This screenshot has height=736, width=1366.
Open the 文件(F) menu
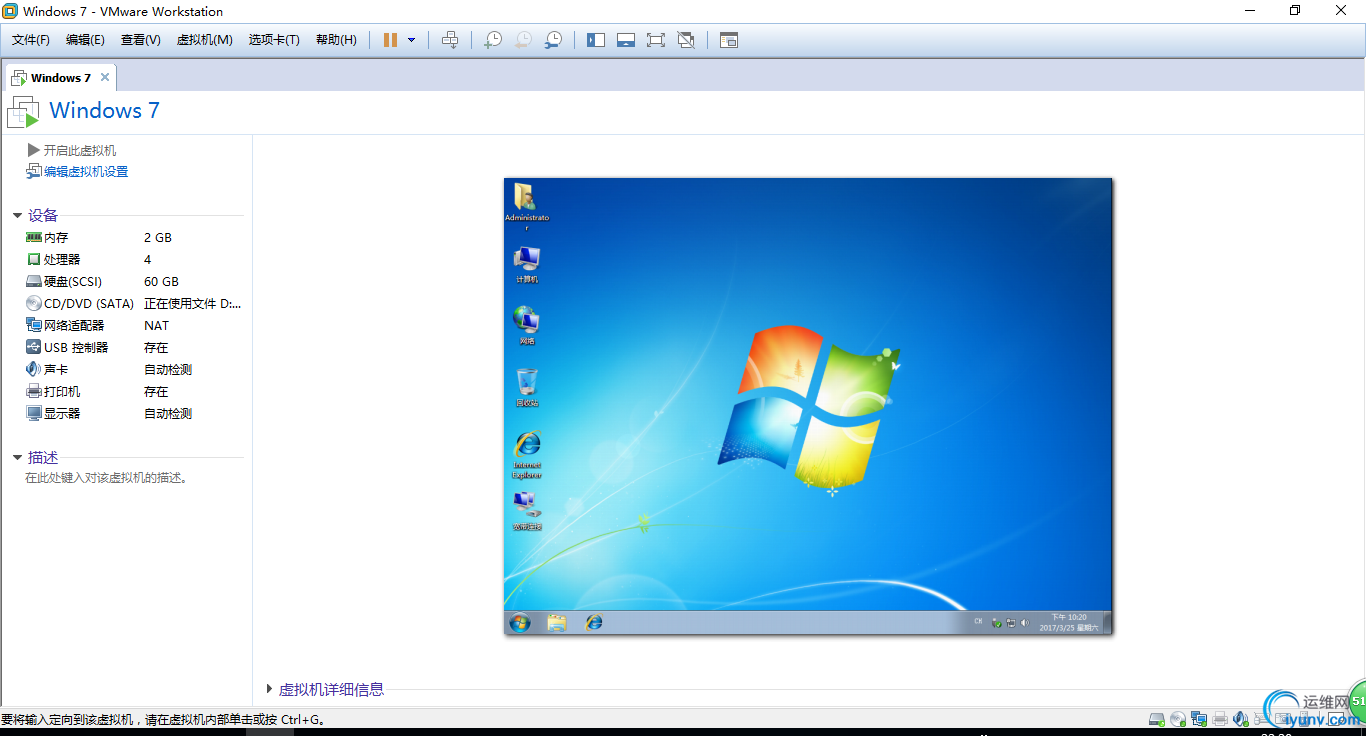coord(31,40)
